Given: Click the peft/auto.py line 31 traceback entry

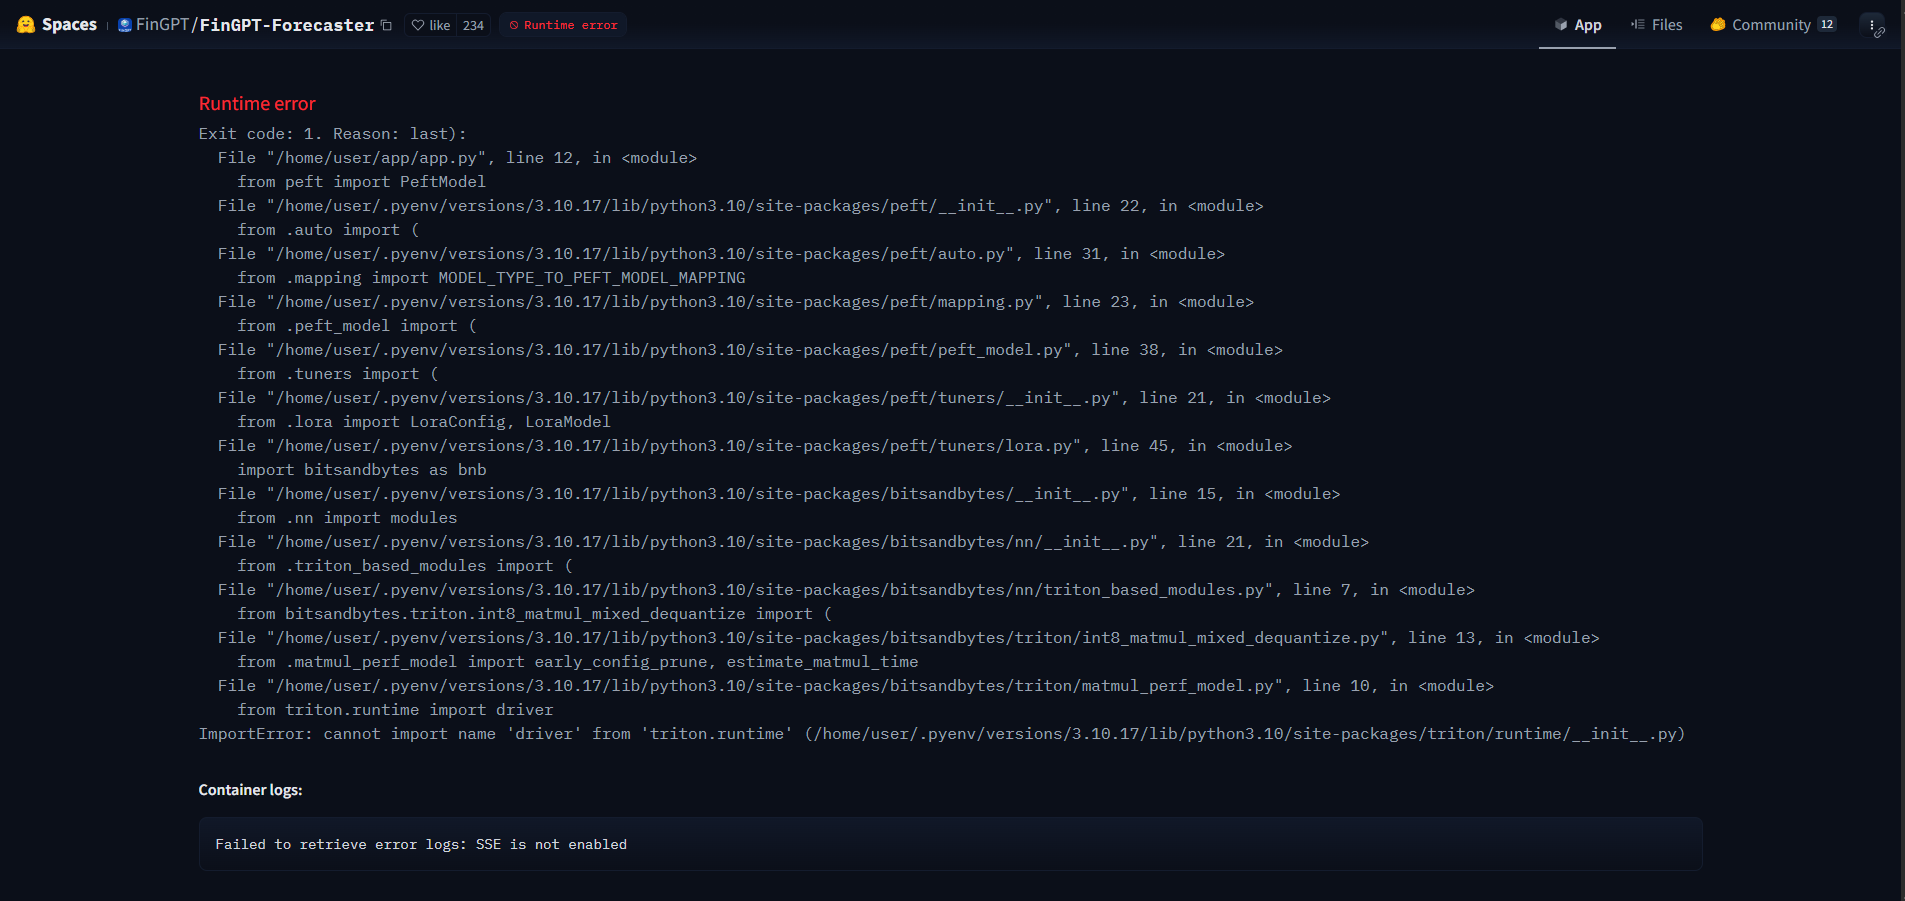Looking at the screenshot, I should [721, 254].
